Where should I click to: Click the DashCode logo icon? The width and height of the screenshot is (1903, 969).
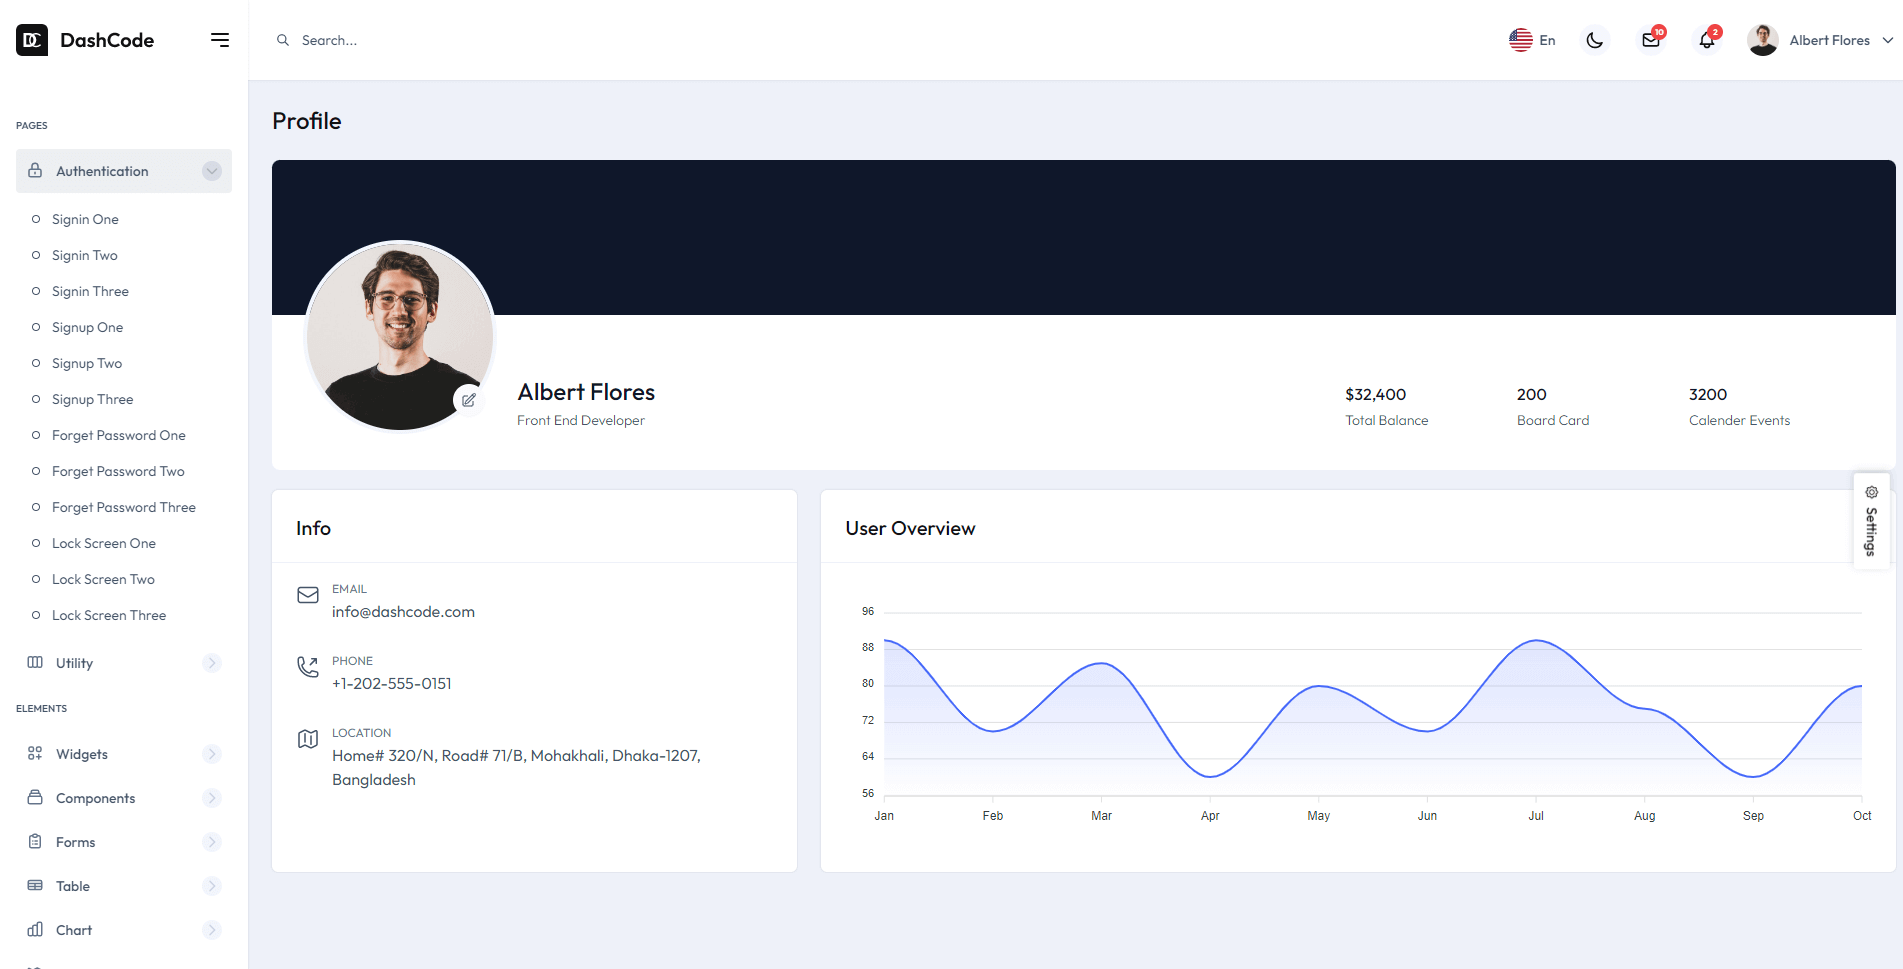pyautogui.click(x=32, y=40)
